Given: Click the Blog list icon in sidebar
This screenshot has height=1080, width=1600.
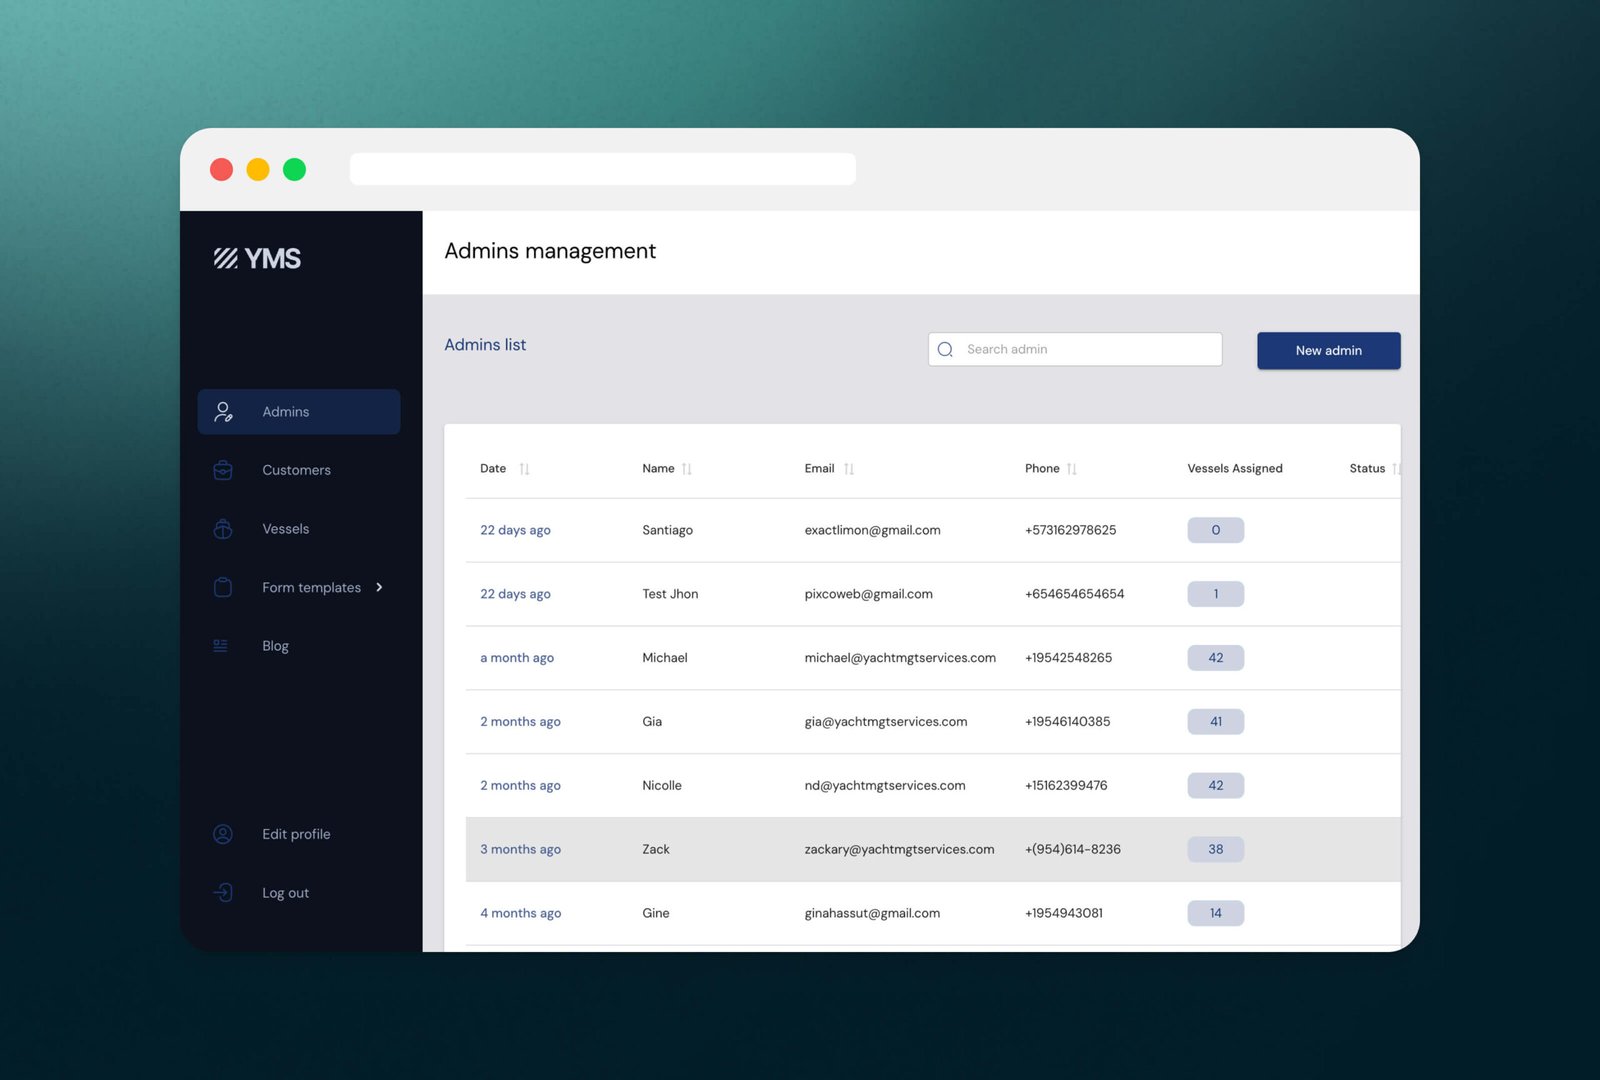Looking at the screenshot, I should 221,646.
